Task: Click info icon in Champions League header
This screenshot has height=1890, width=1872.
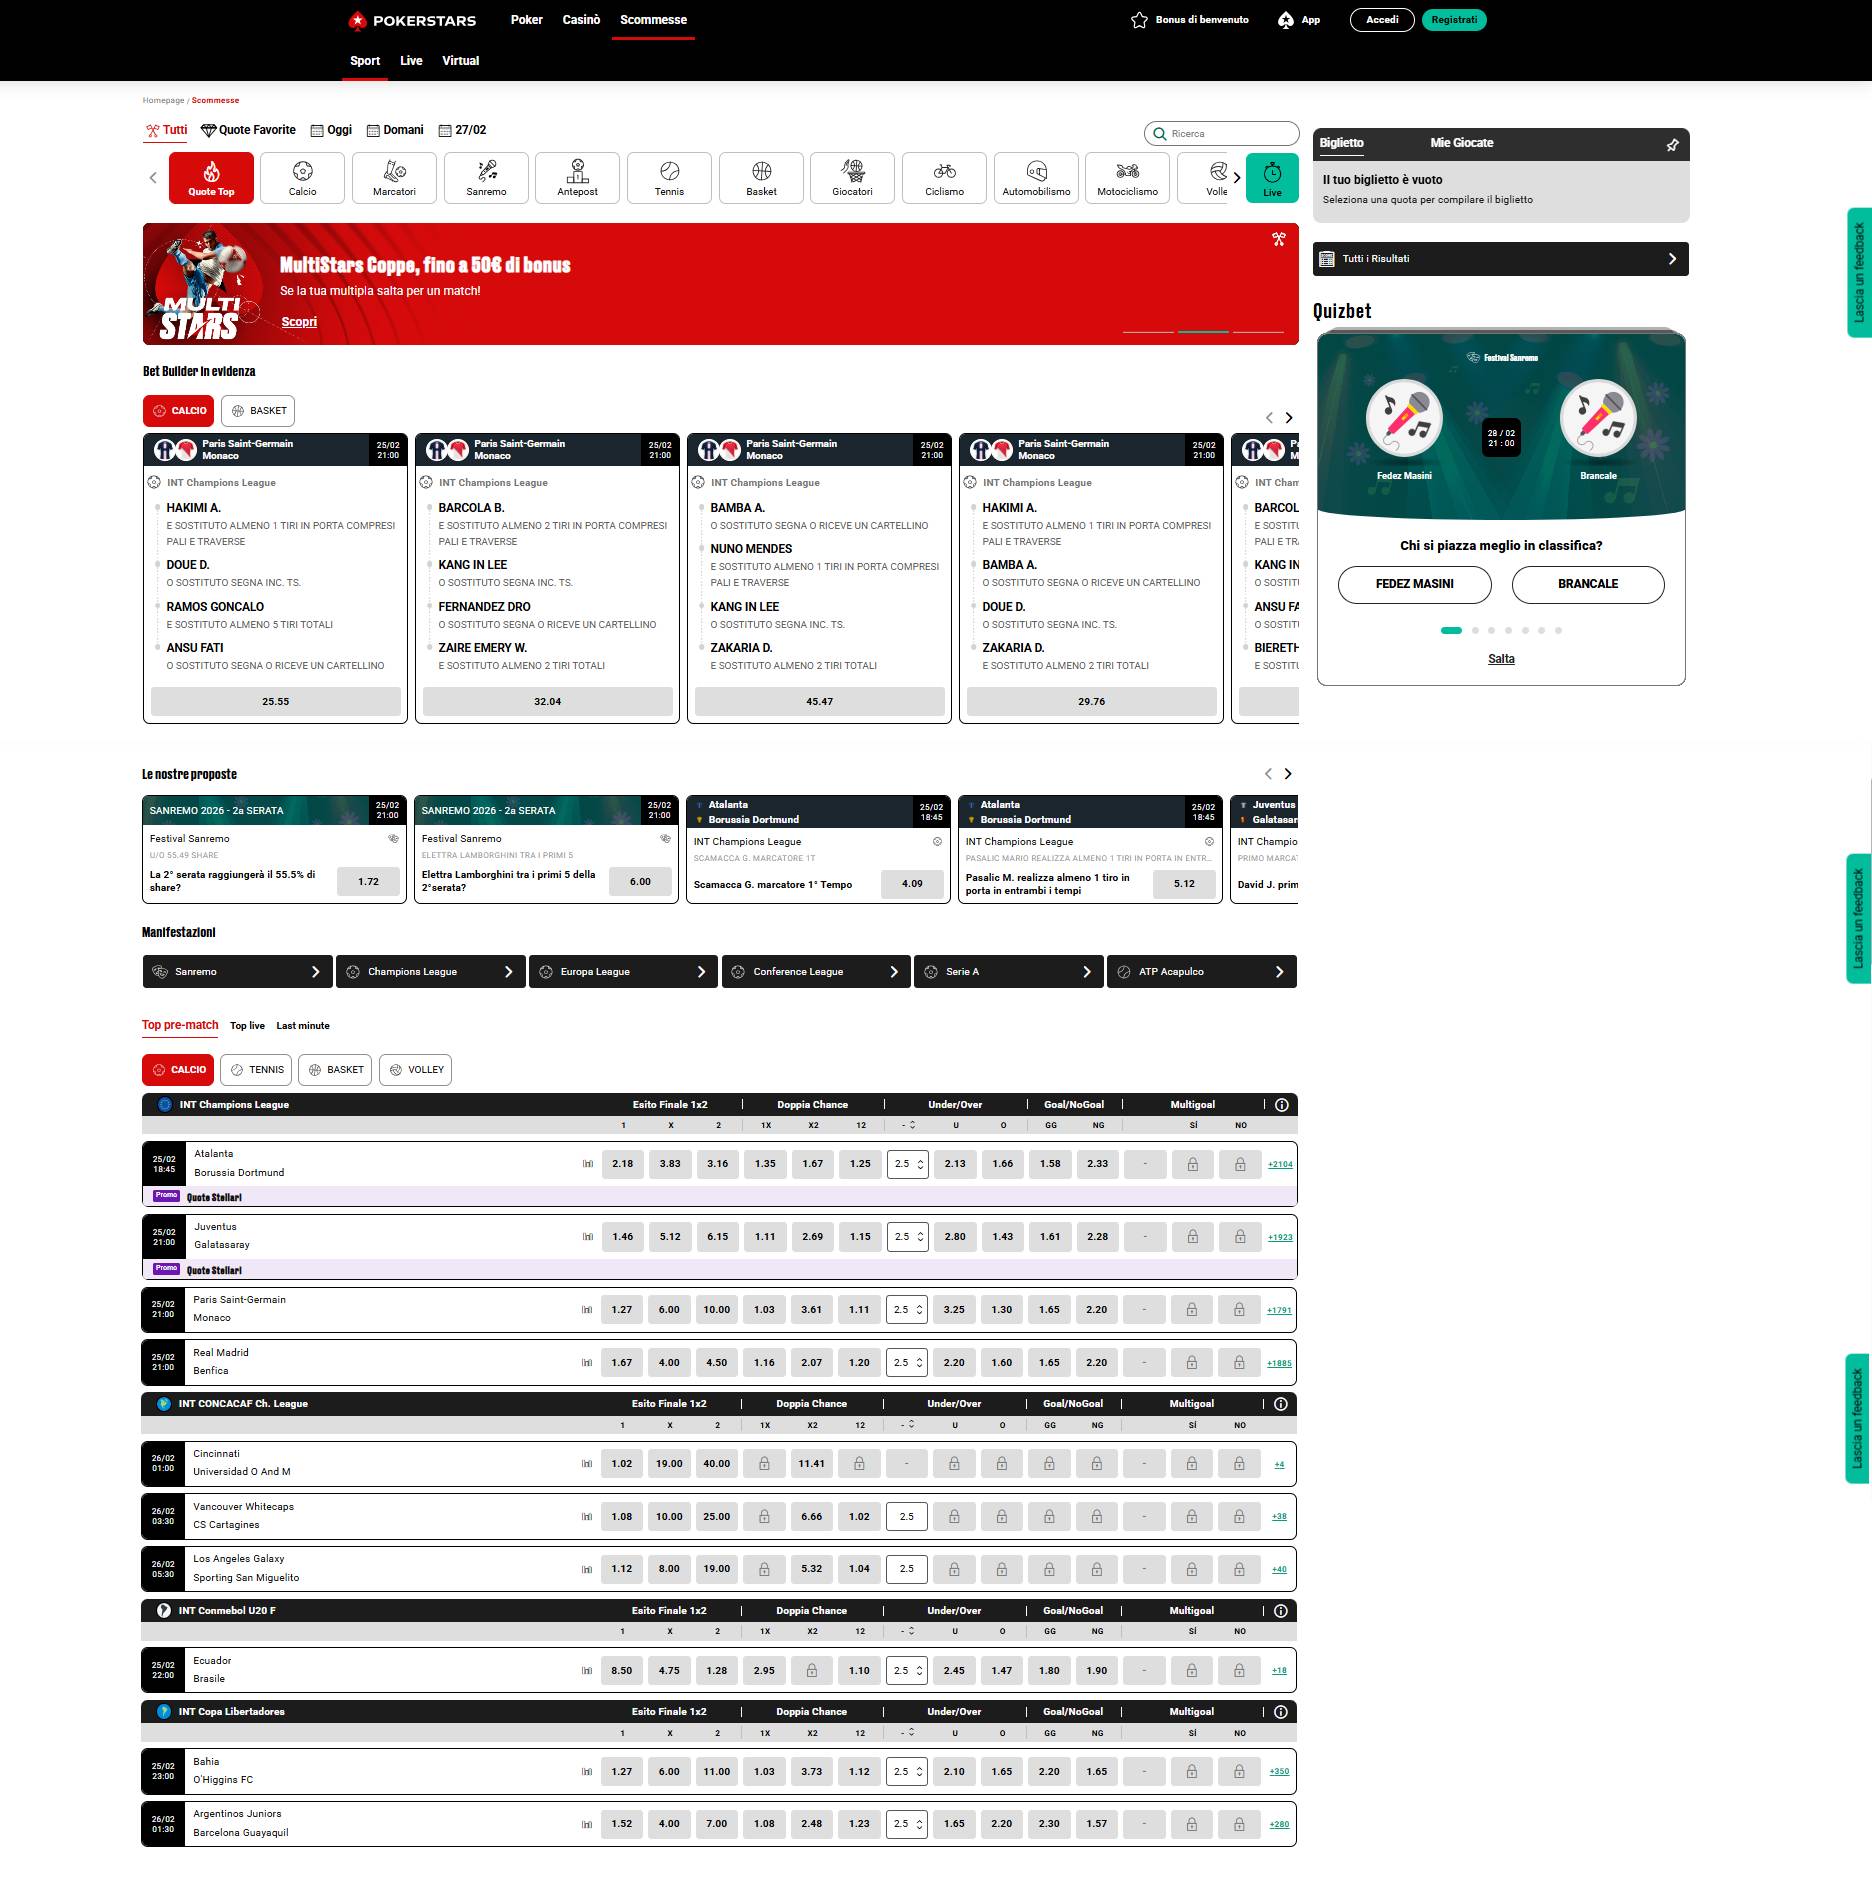Action: coord(1281,1105)
